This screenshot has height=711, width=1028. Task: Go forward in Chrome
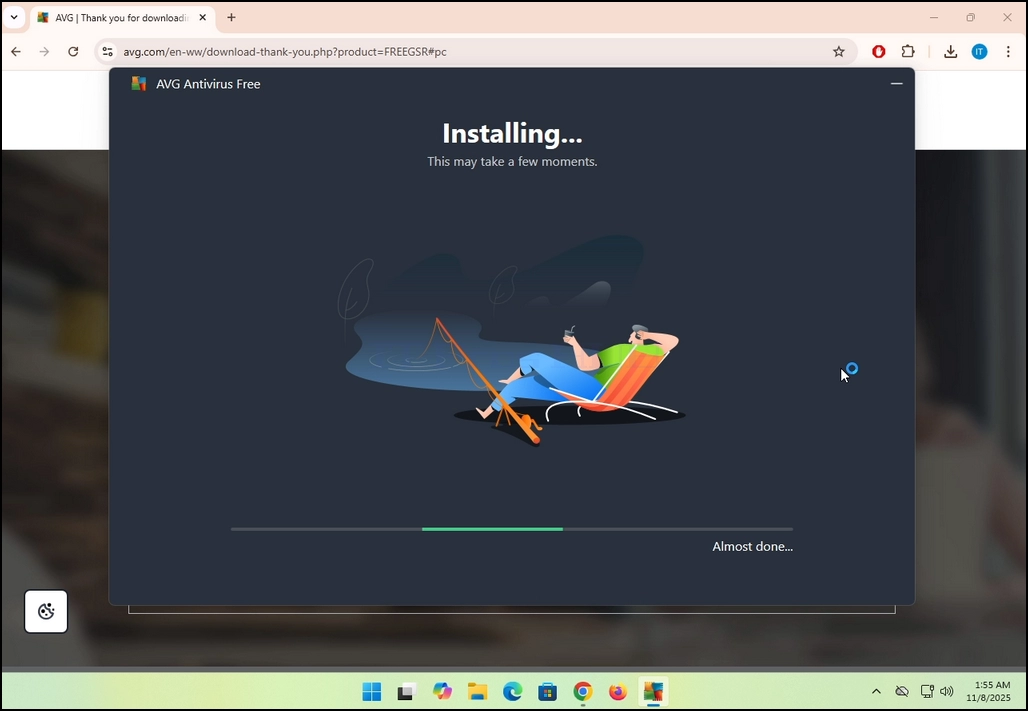[44, 51]
